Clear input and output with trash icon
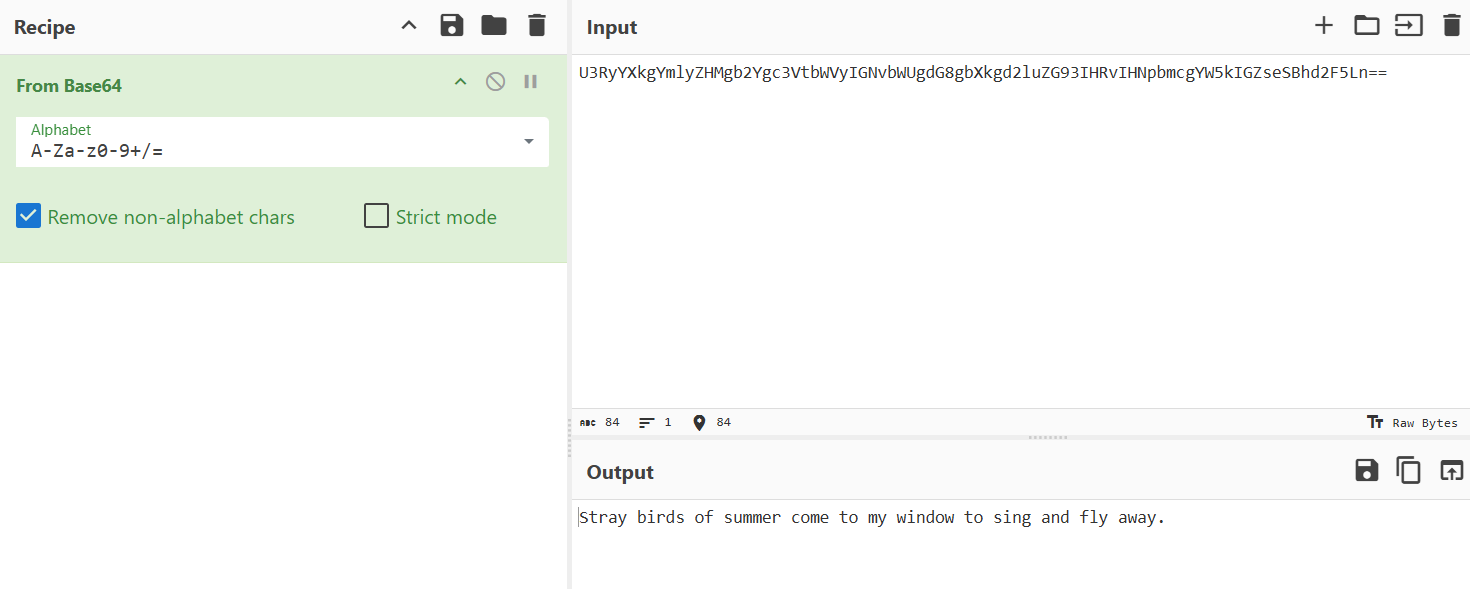This screenshot has height=589, width=1470. tap(1451, 26)
